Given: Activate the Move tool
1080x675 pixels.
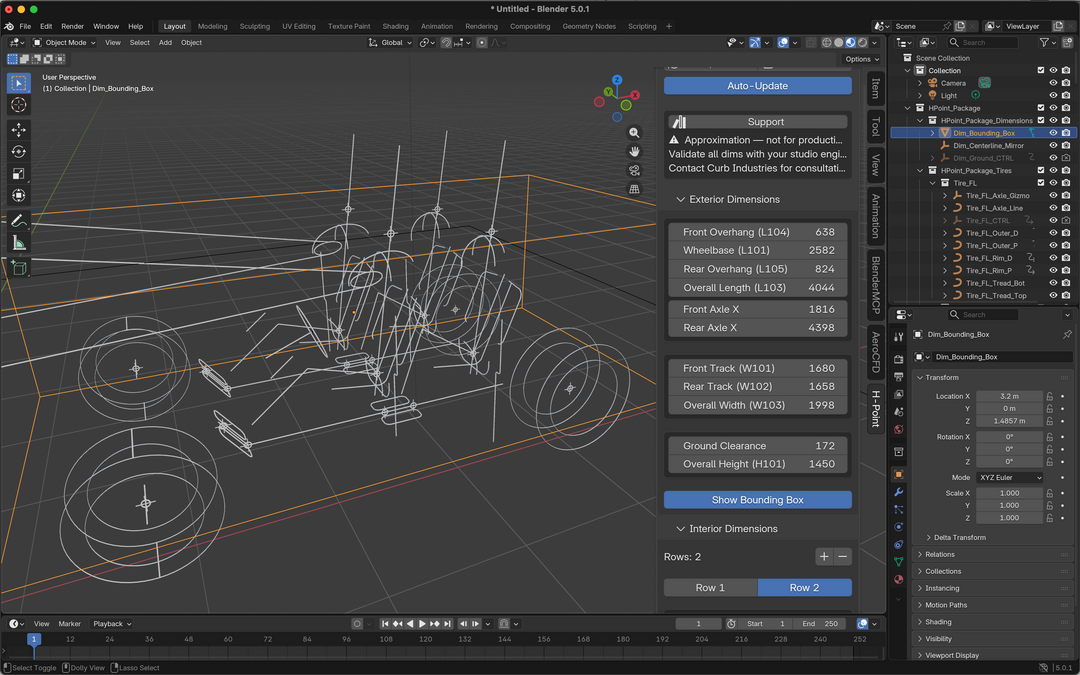Looking at the screenshot, I should 19,129.
